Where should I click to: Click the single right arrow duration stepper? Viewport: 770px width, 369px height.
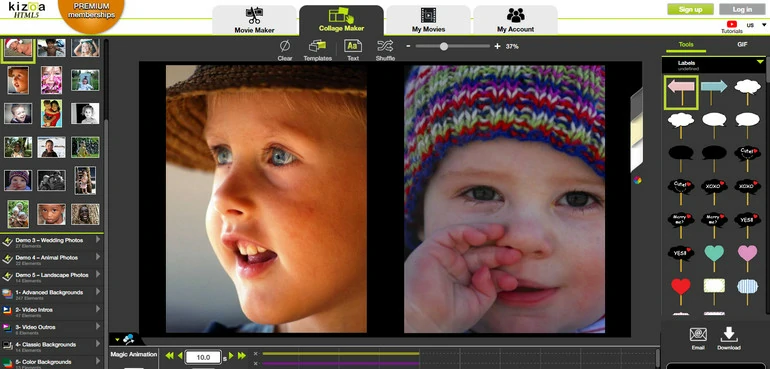point(231,356)
